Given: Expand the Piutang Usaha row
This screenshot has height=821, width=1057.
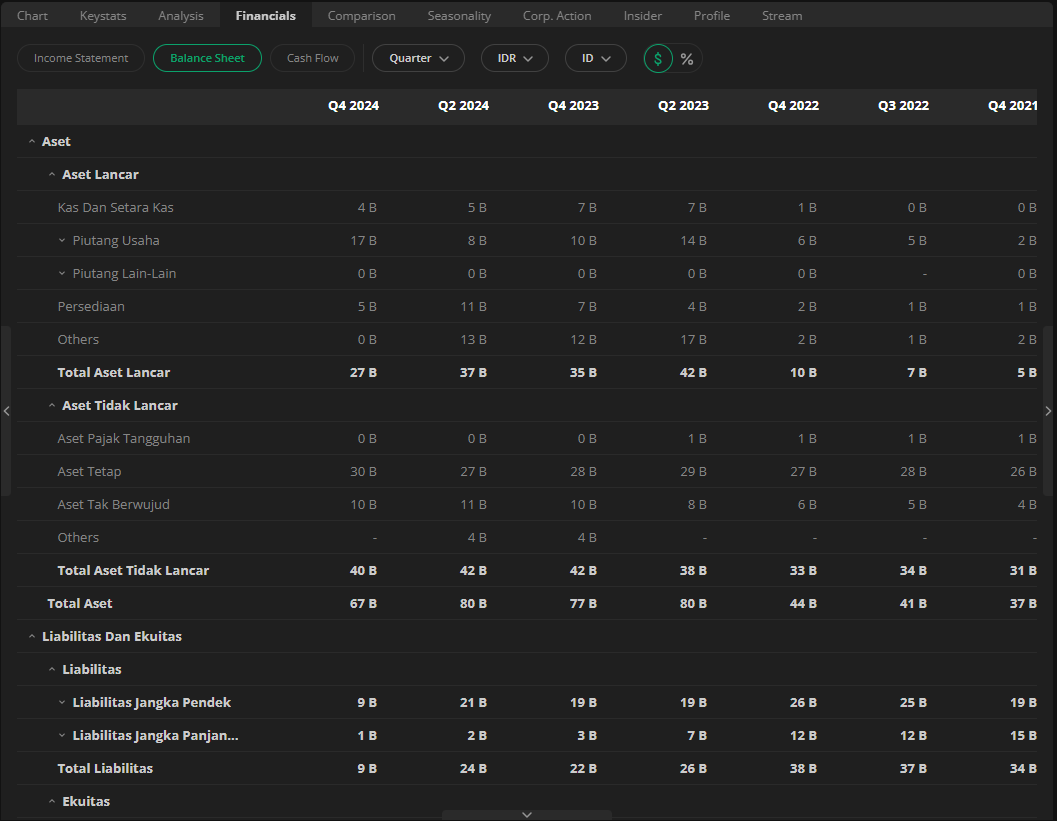Looking at the screenshot, I should tap(62, 241).
